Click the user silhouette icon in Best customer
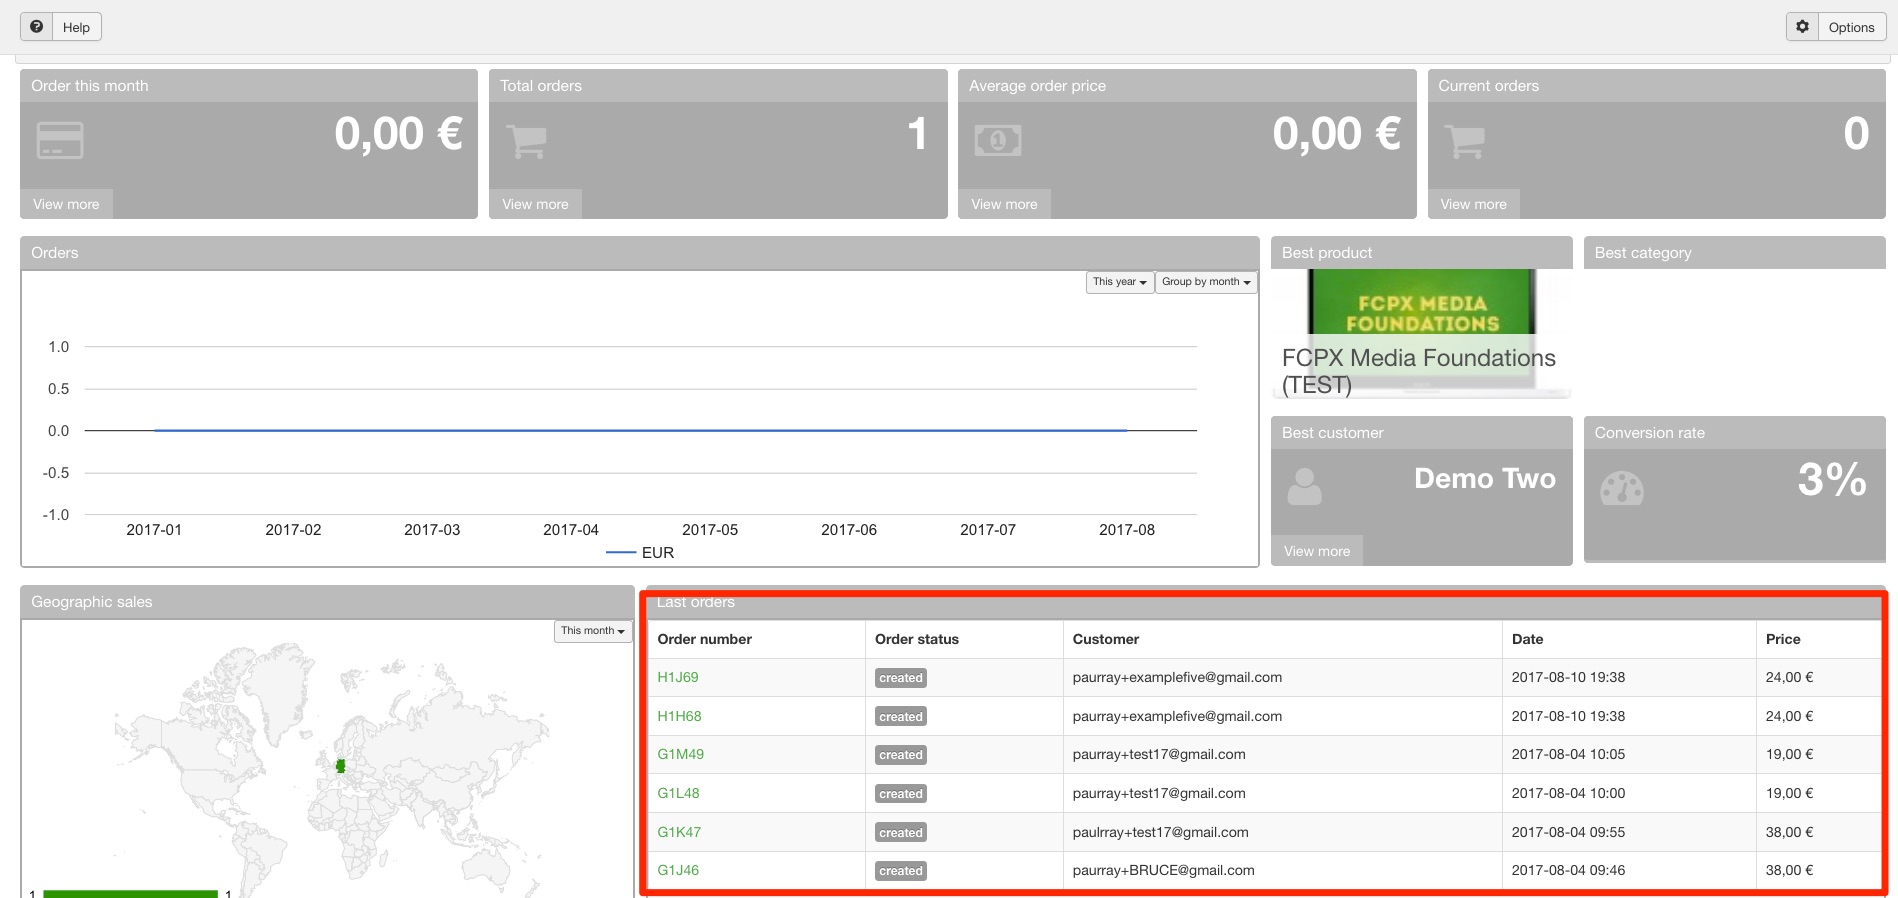Viewport: 1898px width, 898px height. 1304,487
